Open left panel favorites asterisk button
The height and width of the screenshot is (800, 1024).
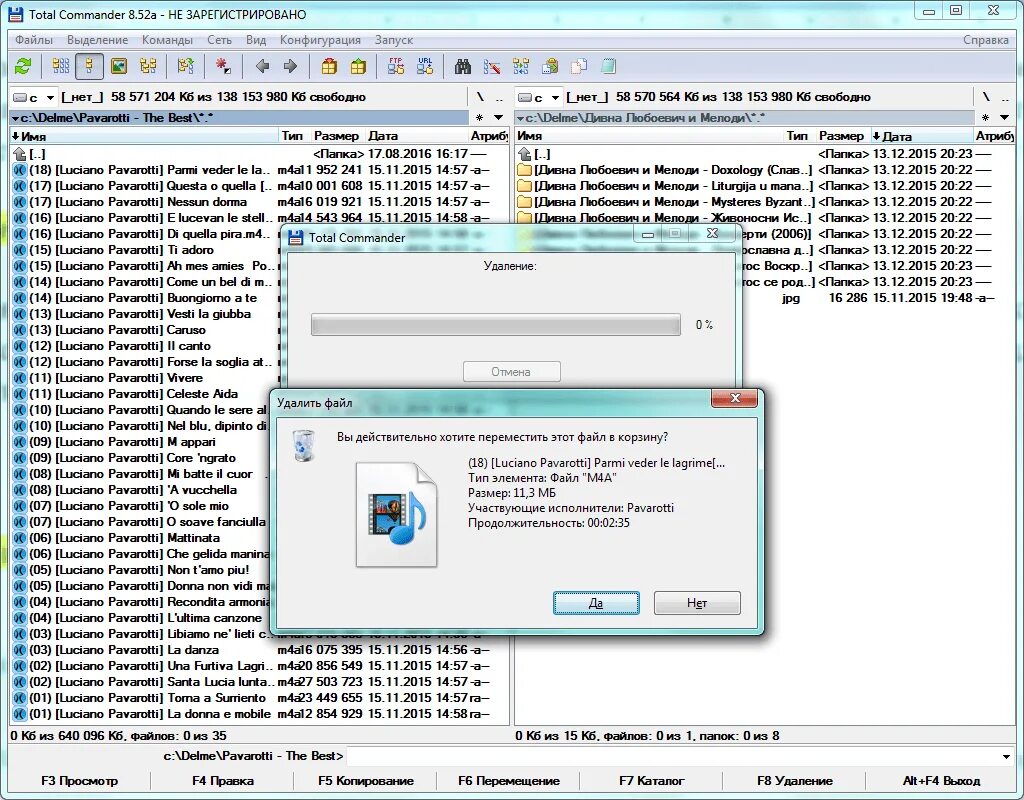(480, 118)
